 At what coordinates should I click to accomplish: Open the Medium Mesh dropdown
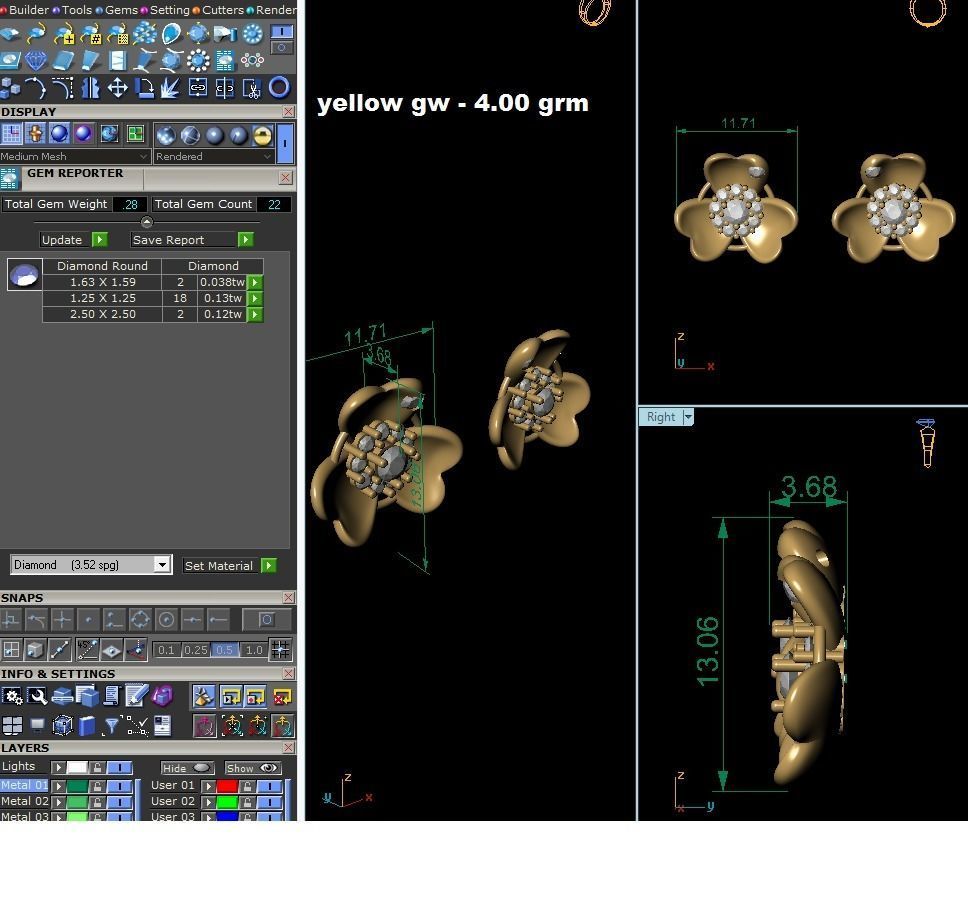(75, 156)
